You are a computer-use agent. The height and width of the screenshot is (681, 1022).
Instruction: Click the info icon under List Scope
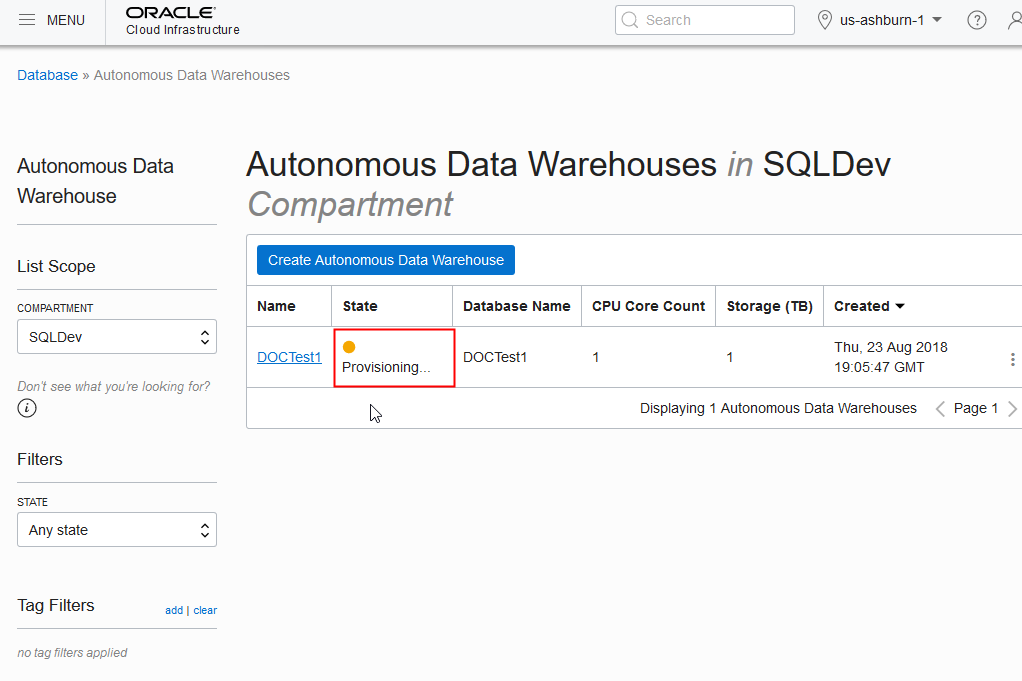click(27, 408)
